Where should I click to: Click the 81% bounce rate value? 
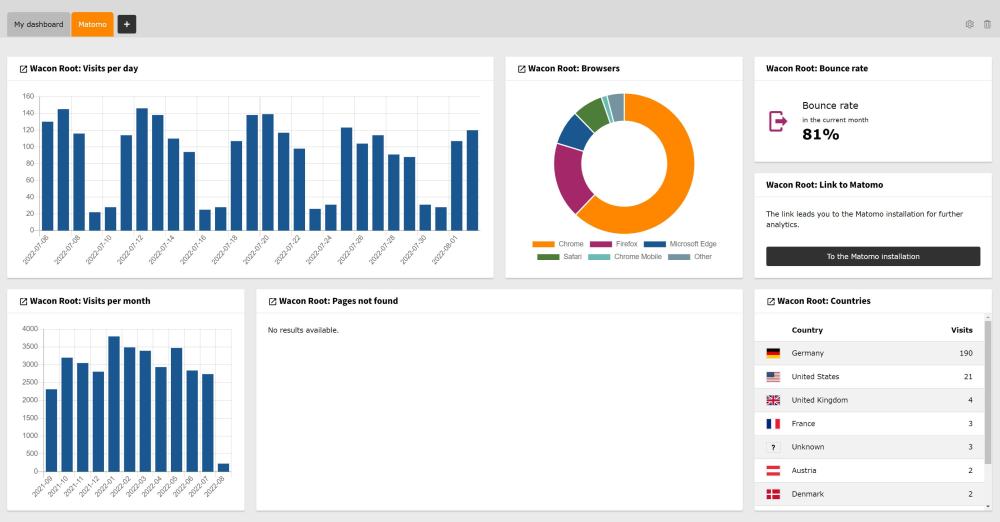820,134
